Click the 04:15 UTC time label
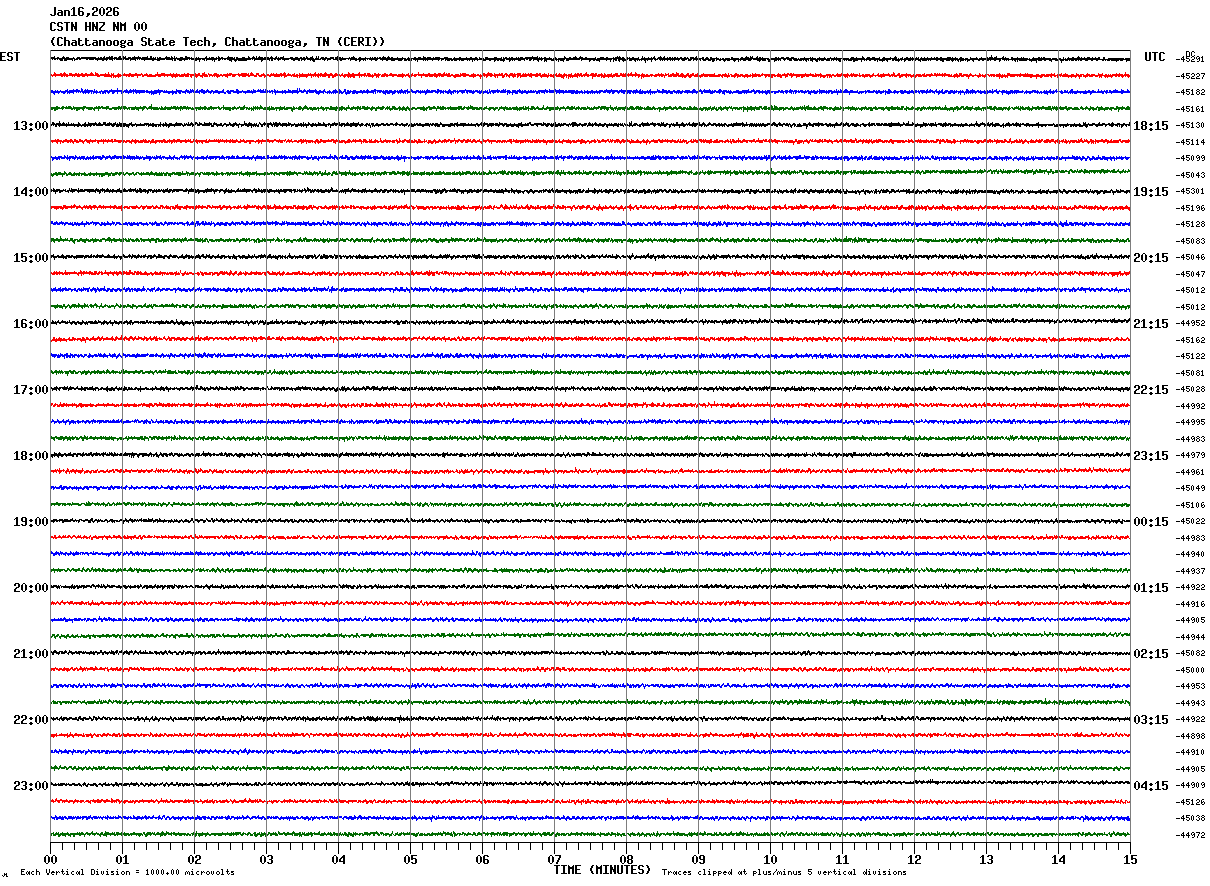Screen dimensions: 1210x886 pos(1151,786)
